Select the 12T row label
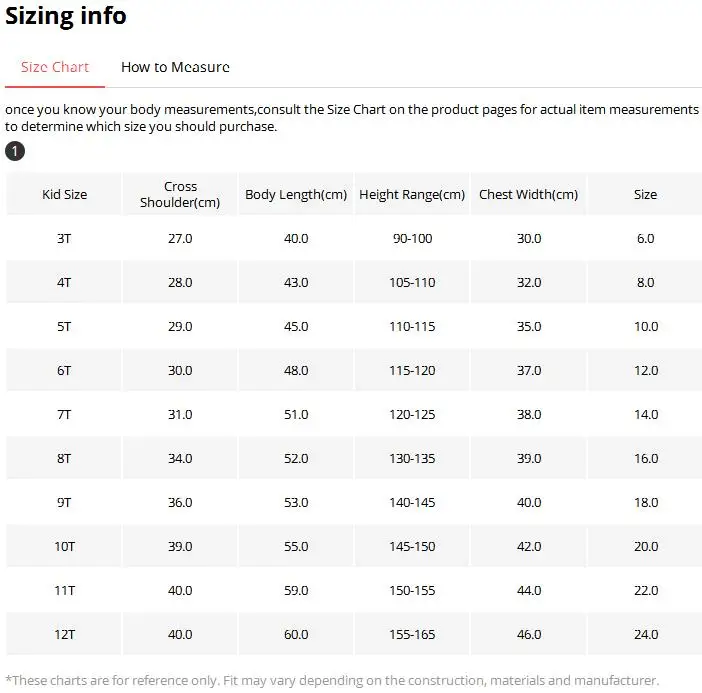The image size is (702, 693). [64, 634]
